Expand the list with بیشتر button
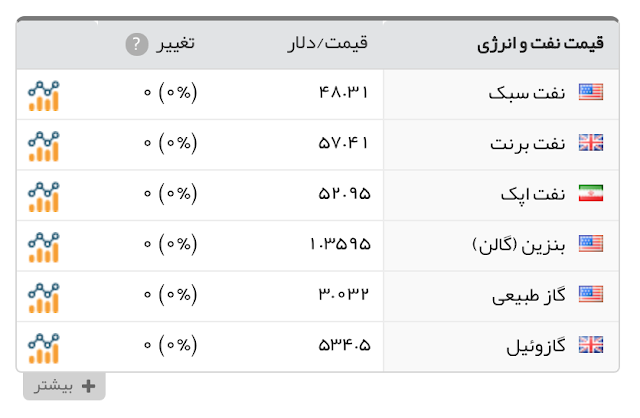640x418 pixels. tap(64, 386)
